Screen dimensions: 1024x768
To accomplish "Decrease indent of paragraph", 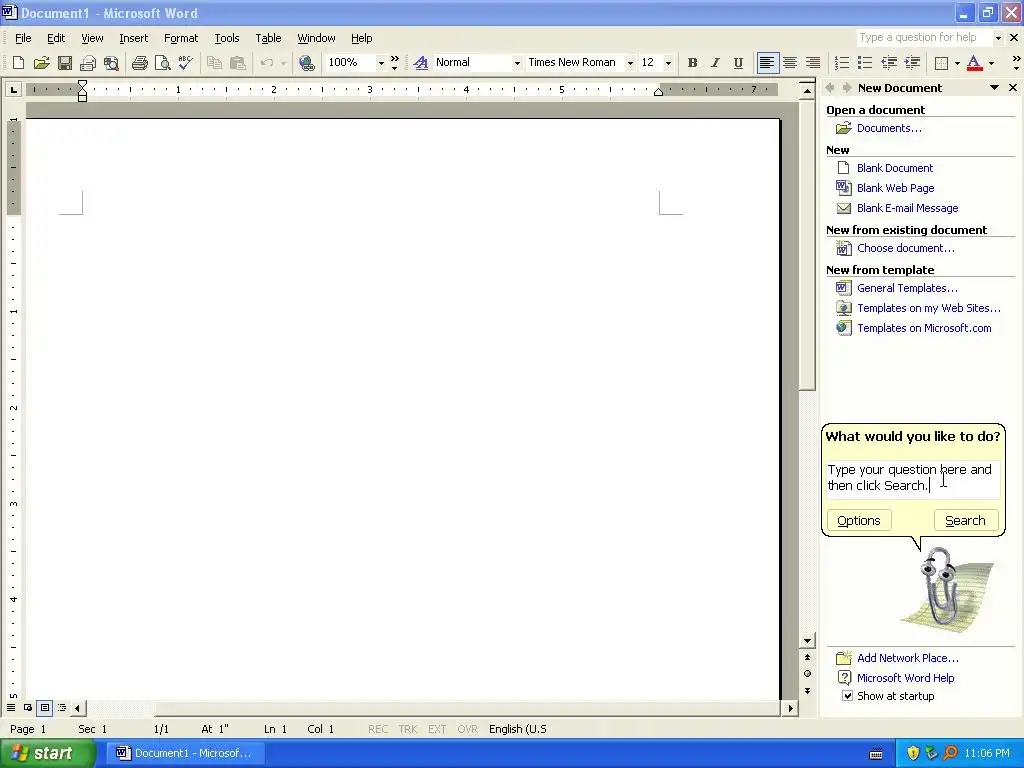I will (888, 63).
